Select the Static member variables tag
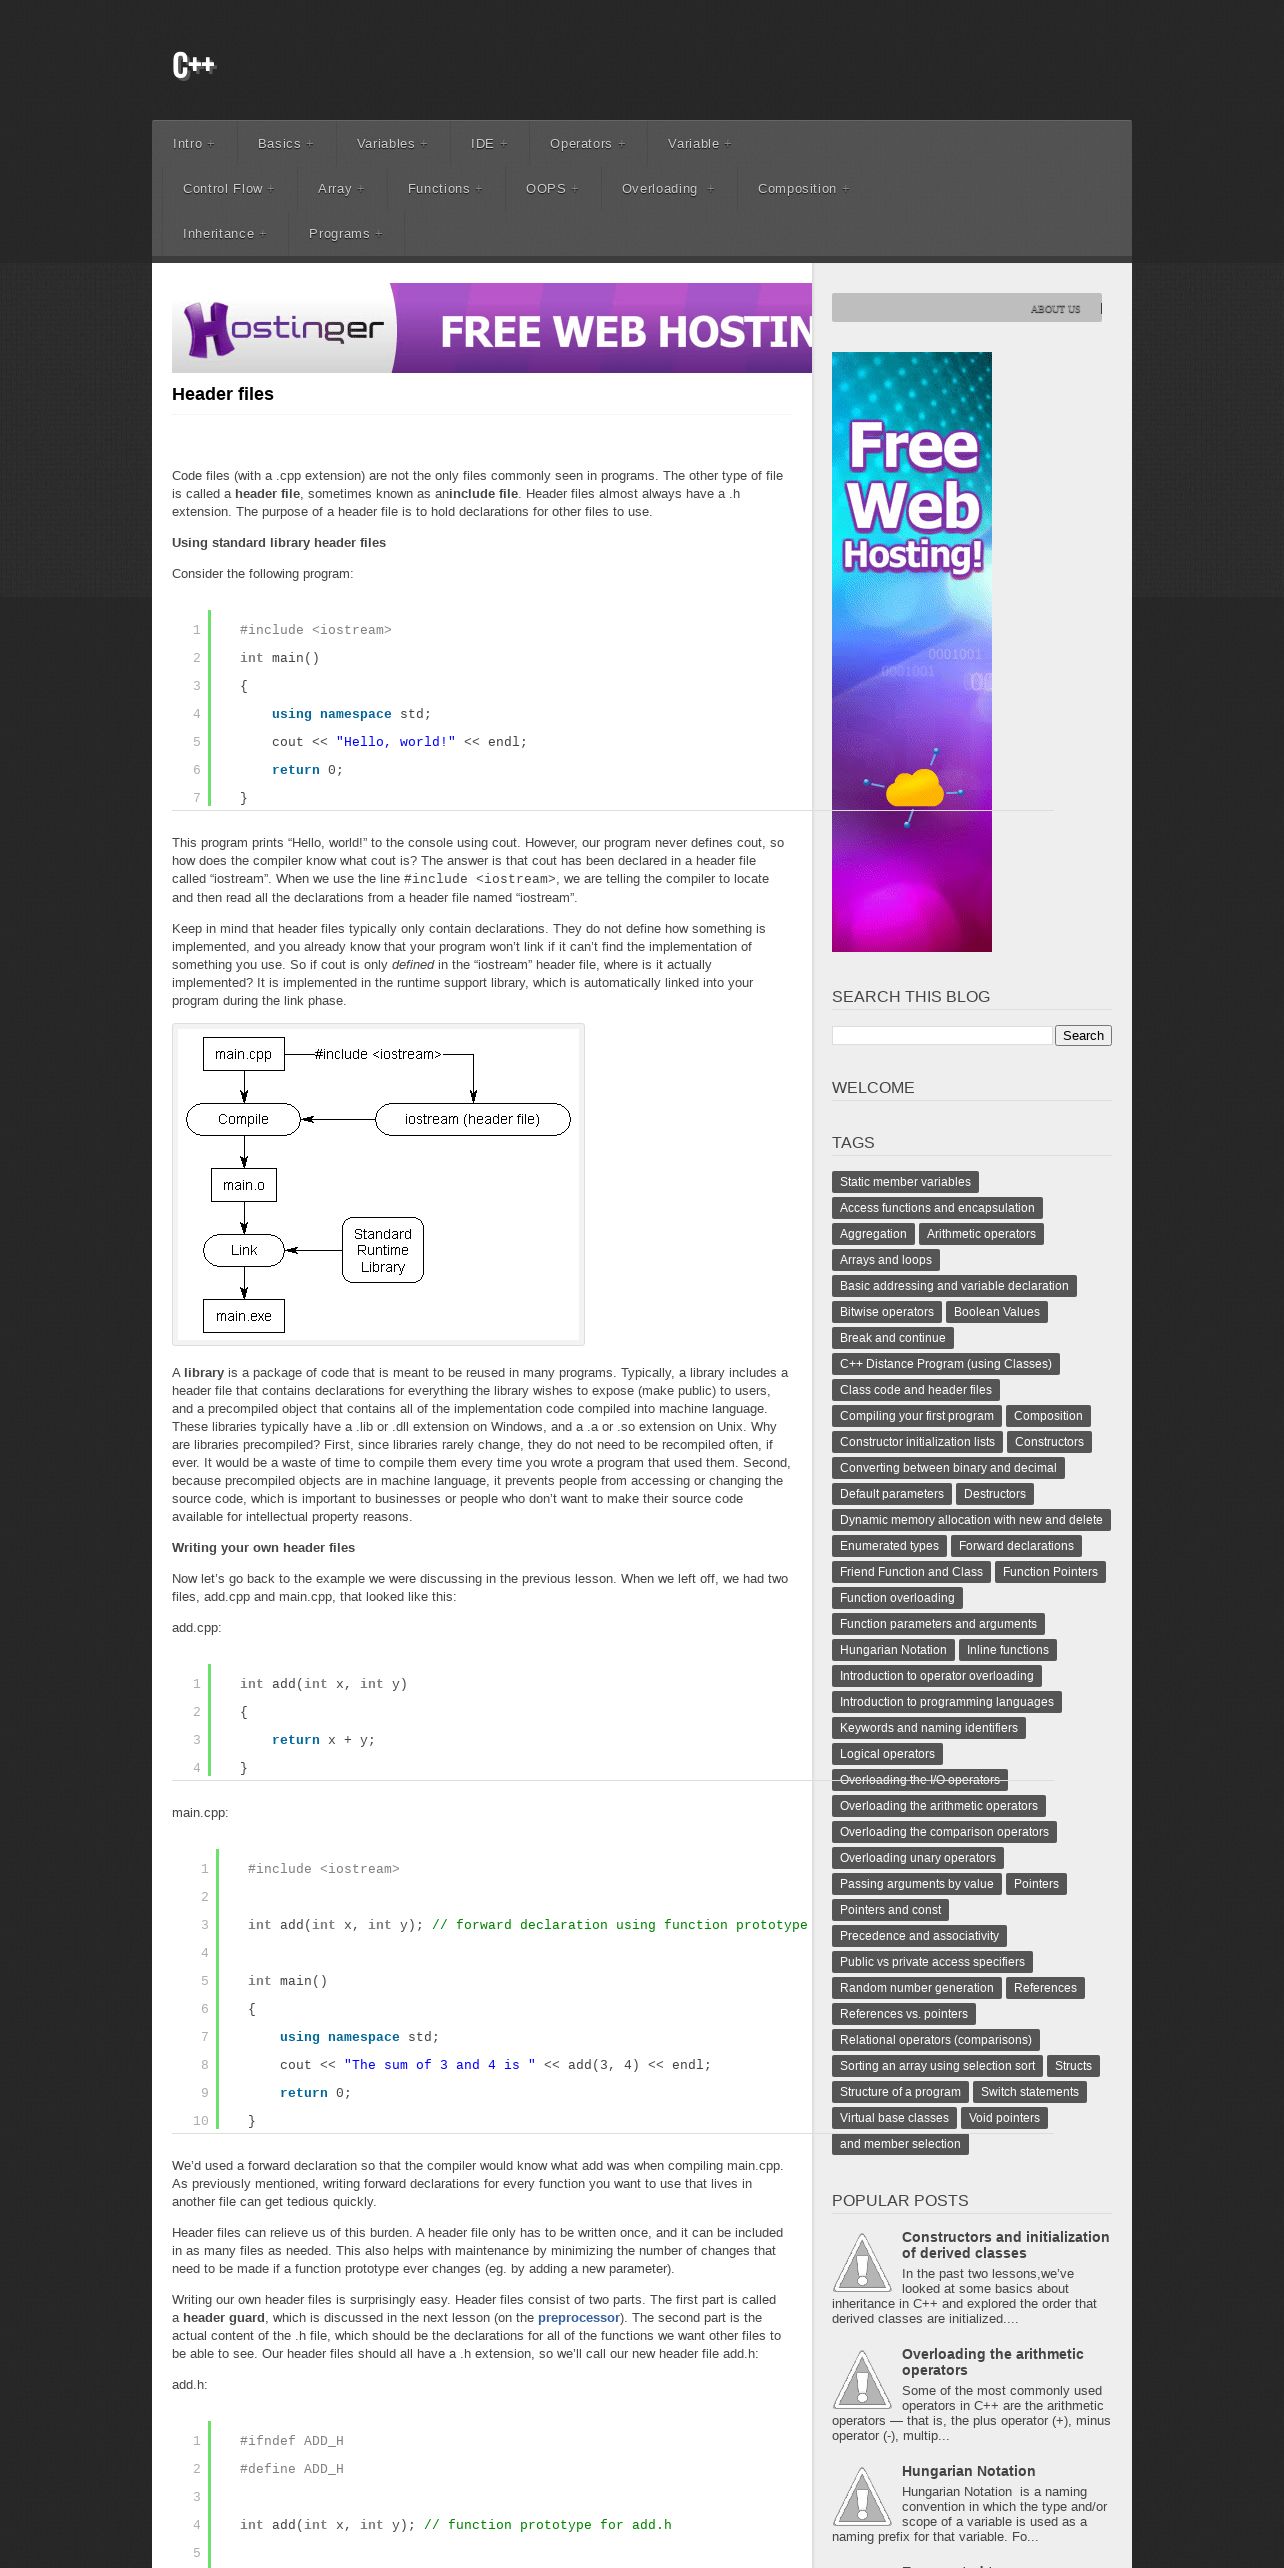 coord(905,1182)
